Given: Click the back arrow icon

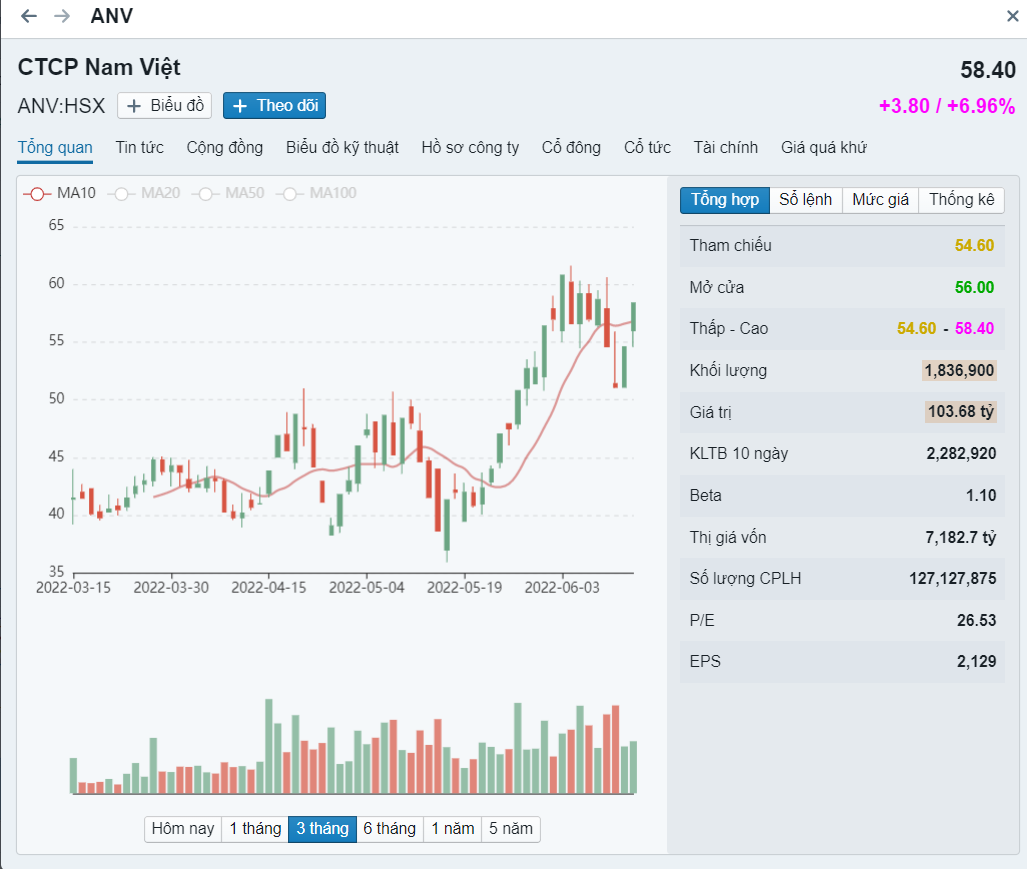Looking at the screenshot, I should (29, 16).
